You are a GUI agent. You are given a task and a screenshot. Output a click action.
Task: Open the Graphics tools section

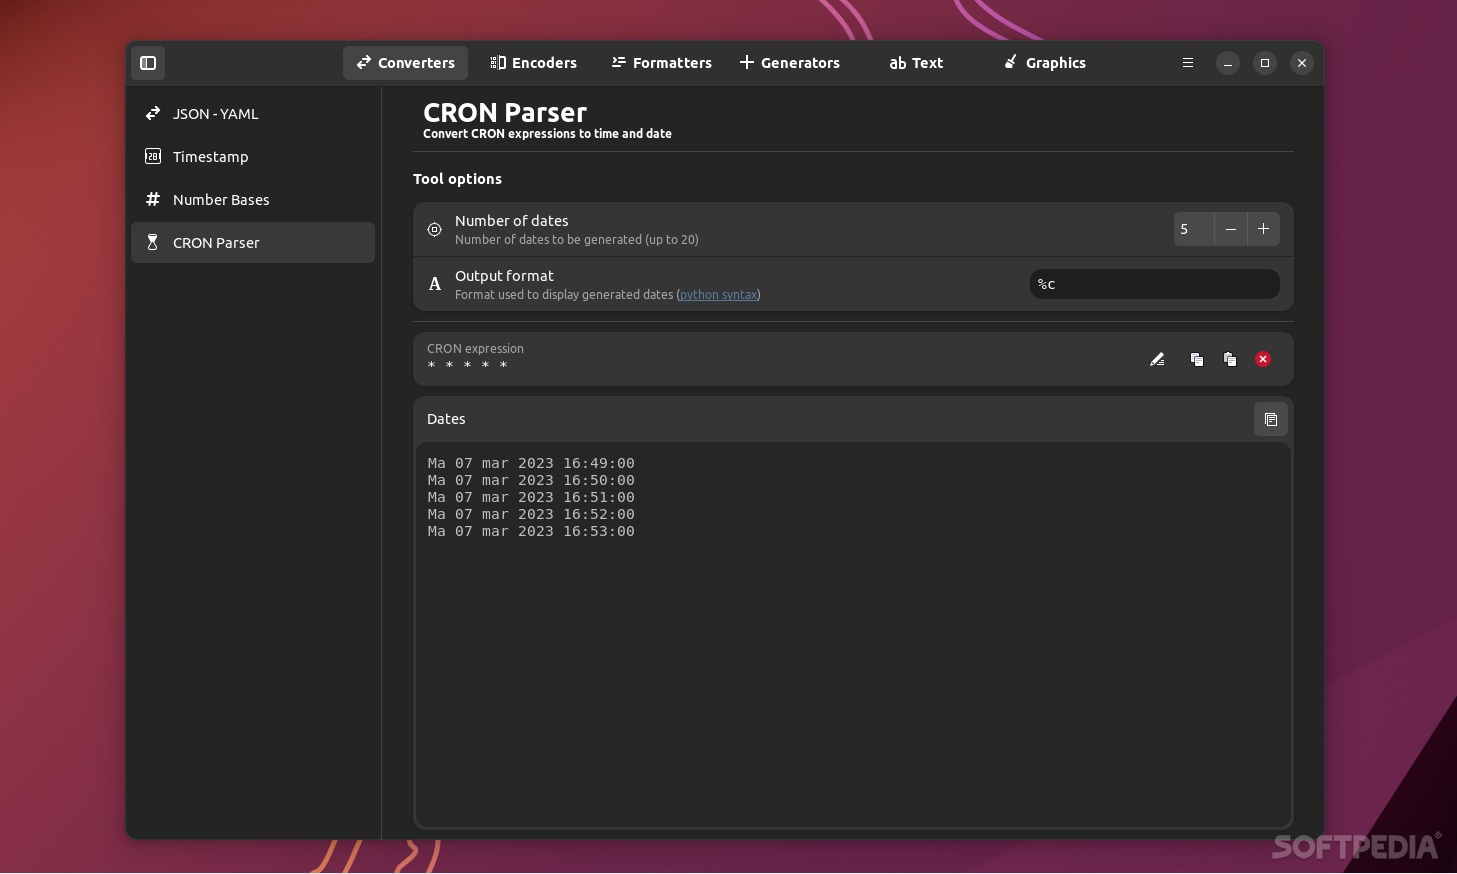(1044, 62)
